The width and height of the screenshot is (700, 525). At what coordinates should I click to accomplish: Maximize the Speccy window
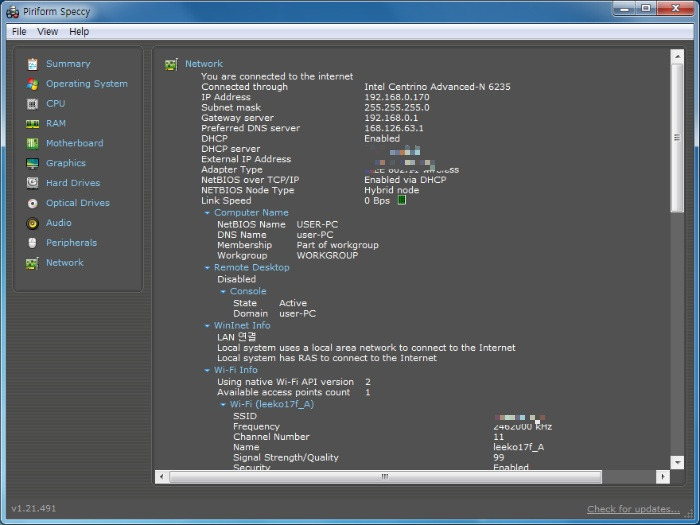tap(646, 8)
